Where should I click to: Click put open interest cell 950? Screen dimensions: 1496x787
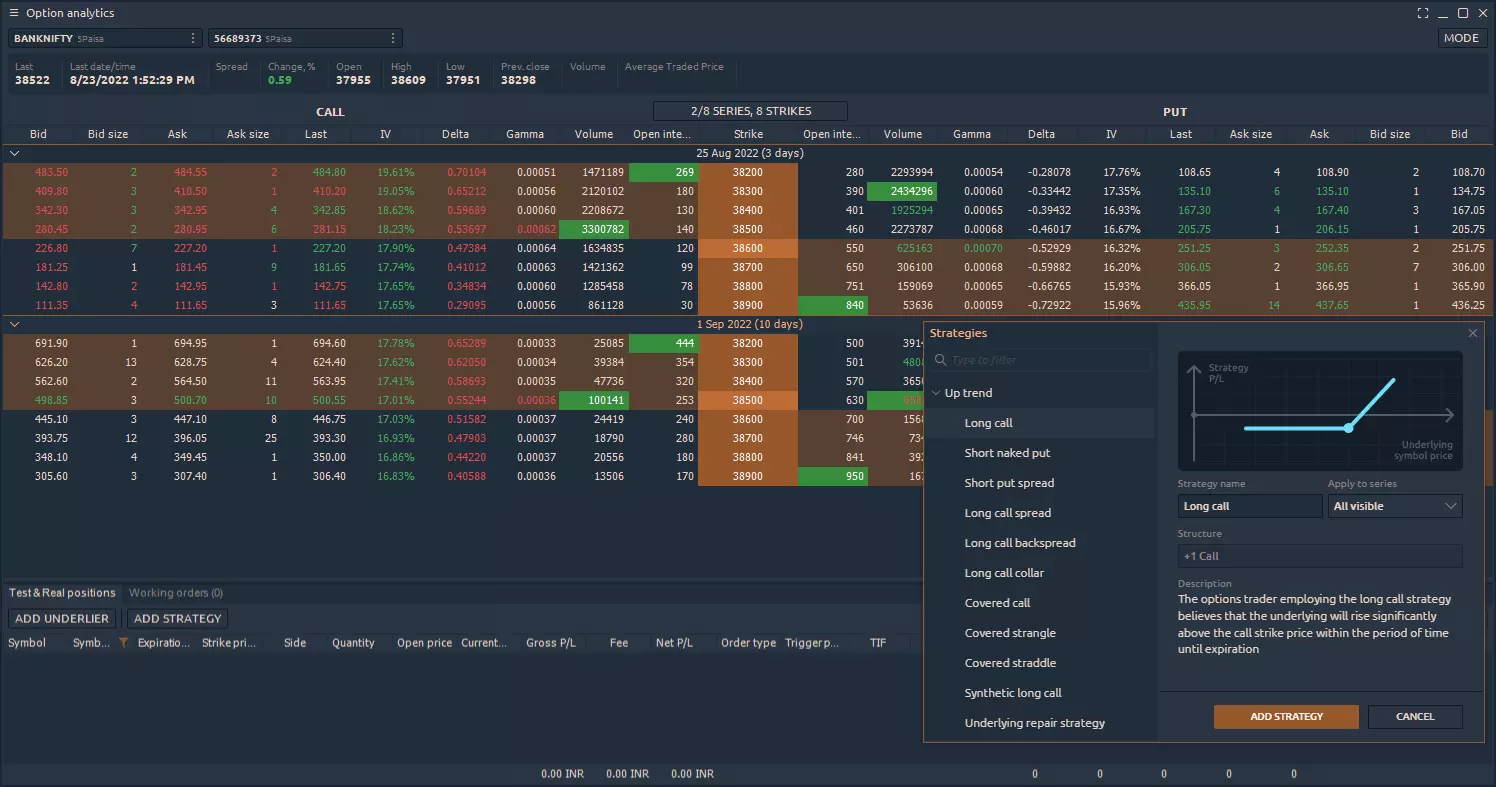tap(834, 476)
